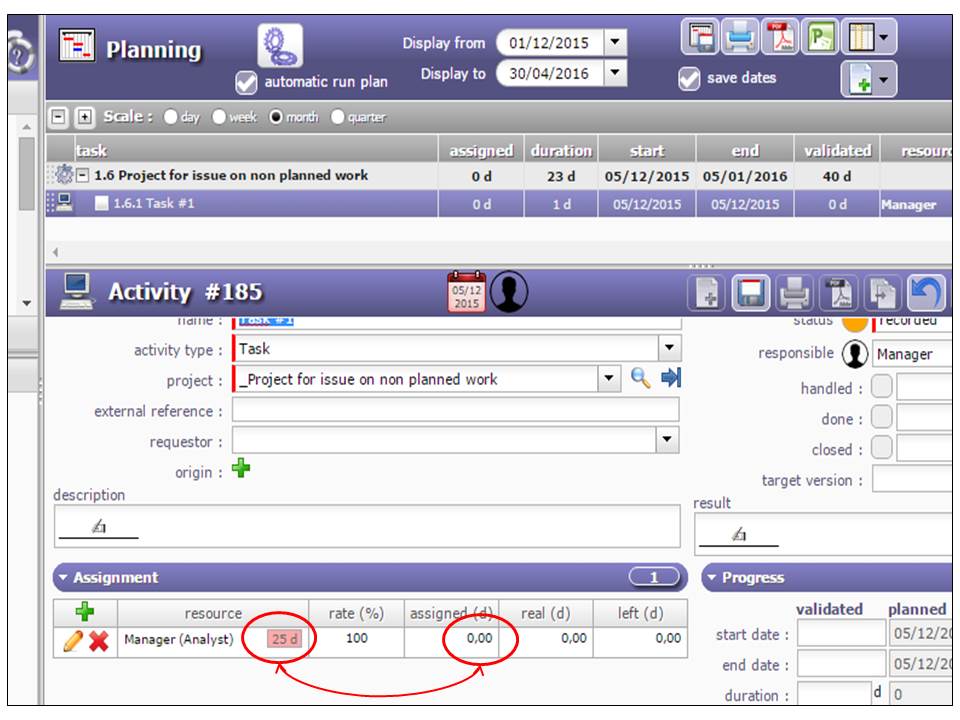The width and height of the screenshot is (960, 720).
Task: Print the planning from top toolbar
Action: (x=740, y=38)
